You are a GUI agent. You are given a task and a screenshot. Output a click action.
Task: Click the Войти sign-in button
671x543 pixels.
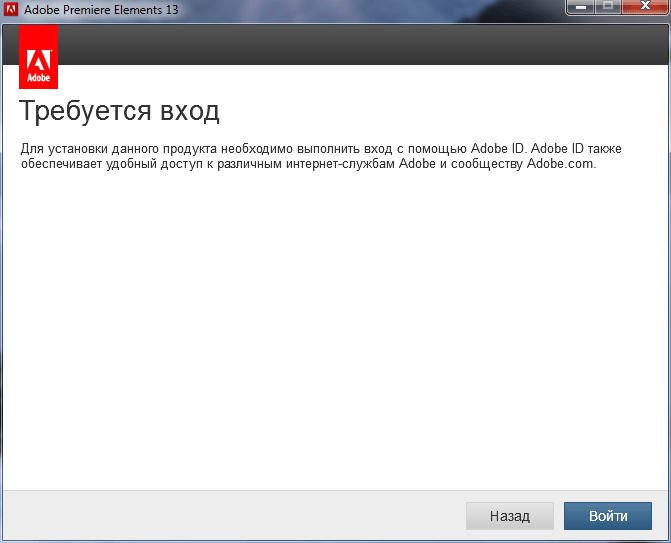(x=608, y=516)
